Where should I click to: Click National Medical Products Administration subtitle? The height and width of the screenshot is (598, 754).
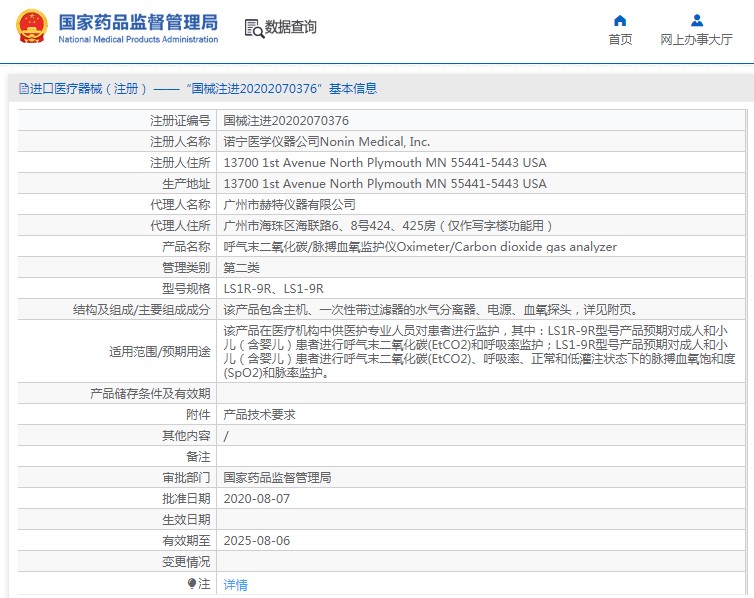(x=138, y=39)
